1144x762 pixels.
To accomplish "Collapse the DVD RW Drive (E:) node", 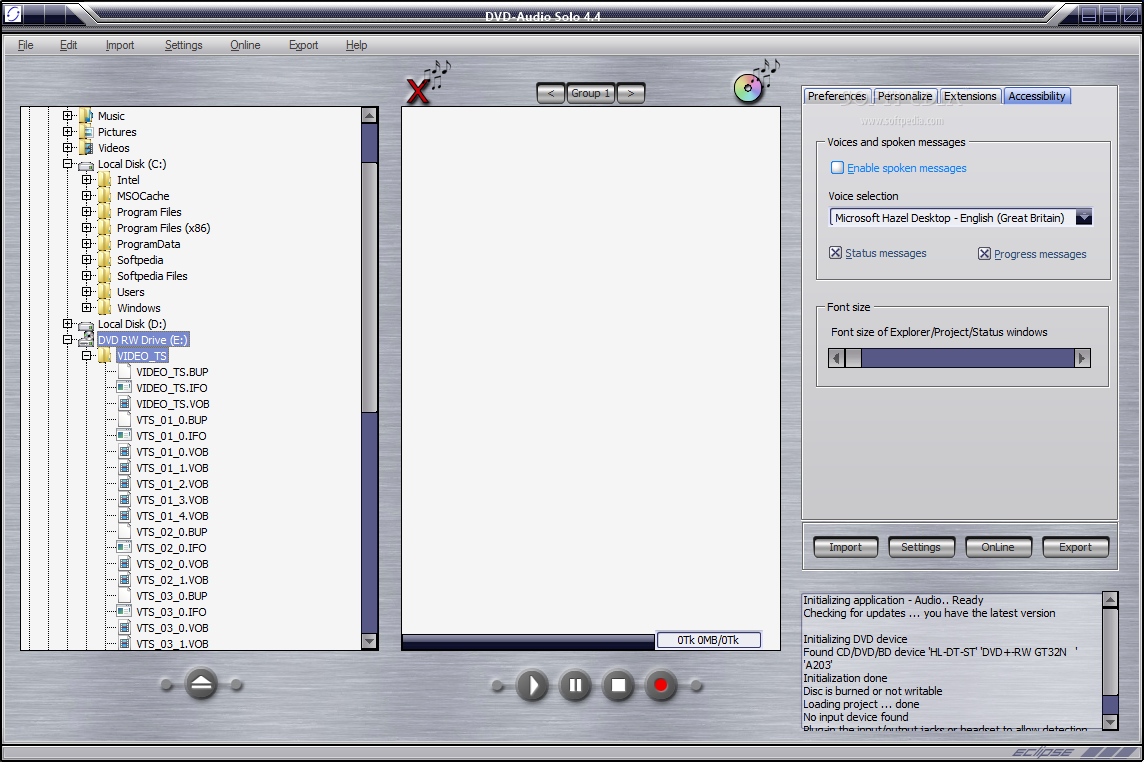I will pyautogui.click(x=67, y=339).
